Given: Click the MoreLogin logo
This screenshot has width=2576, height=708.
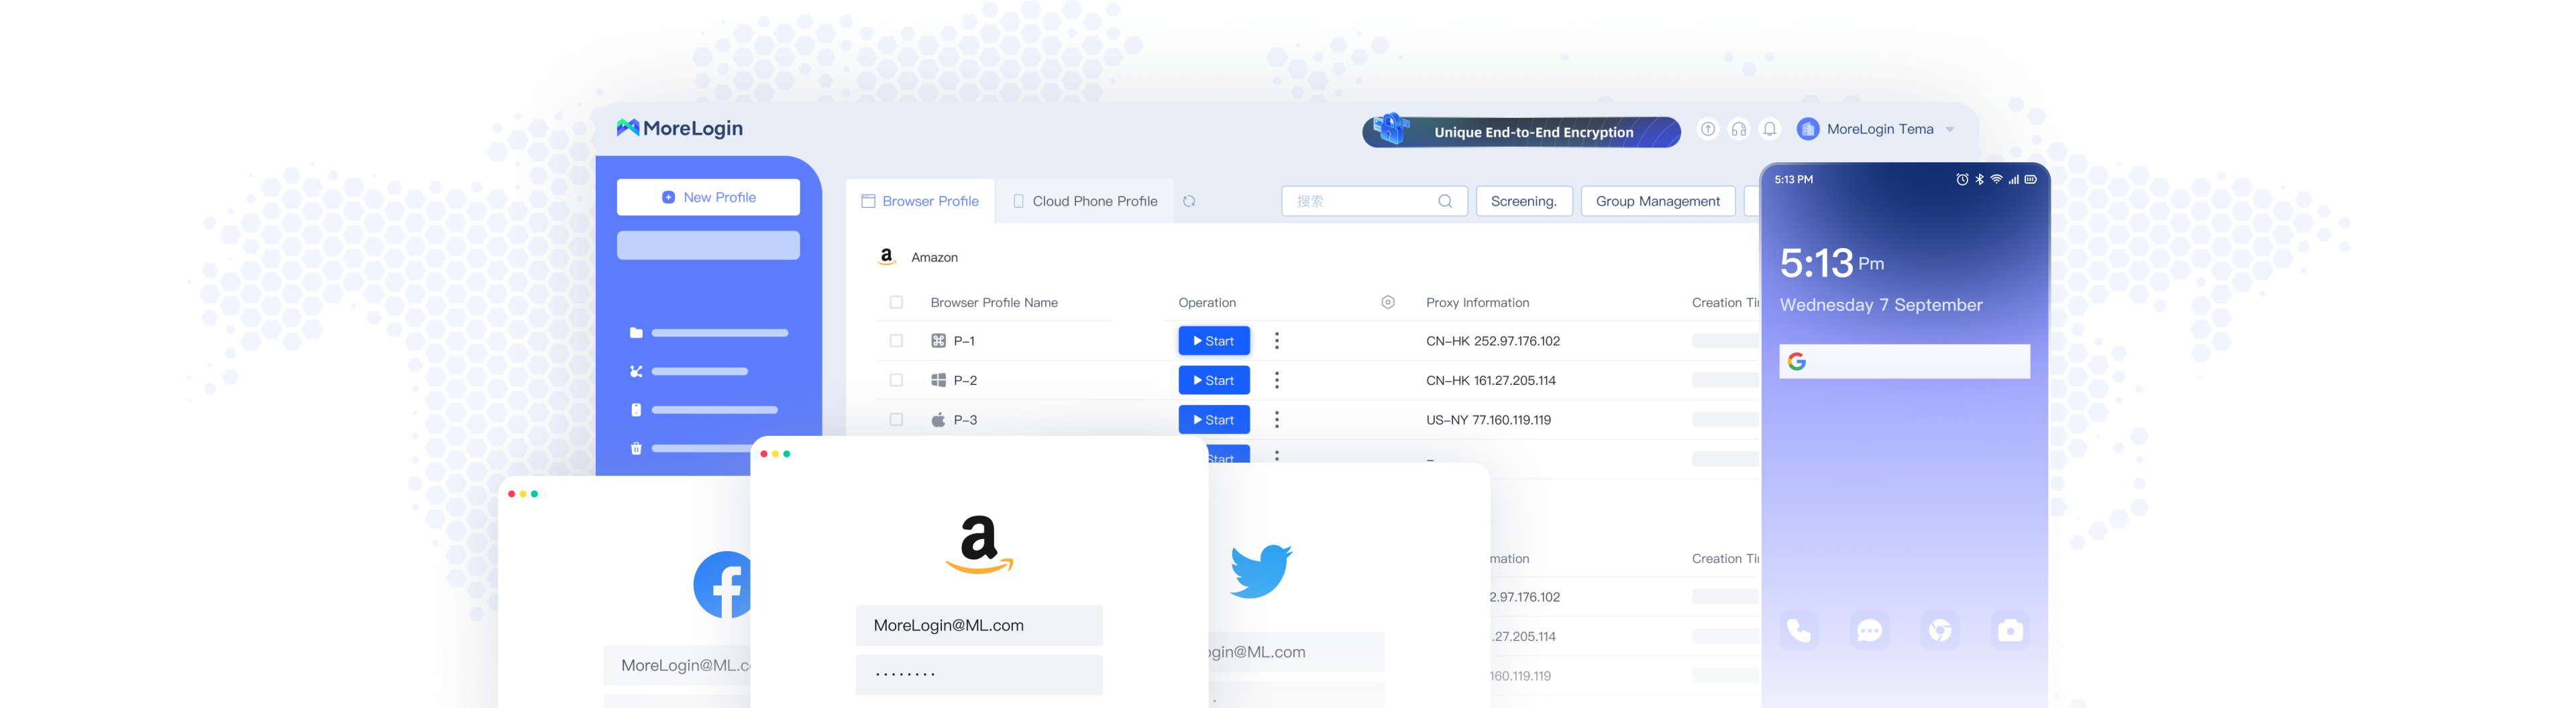Looking at the screenshot, I should (680, 128).
